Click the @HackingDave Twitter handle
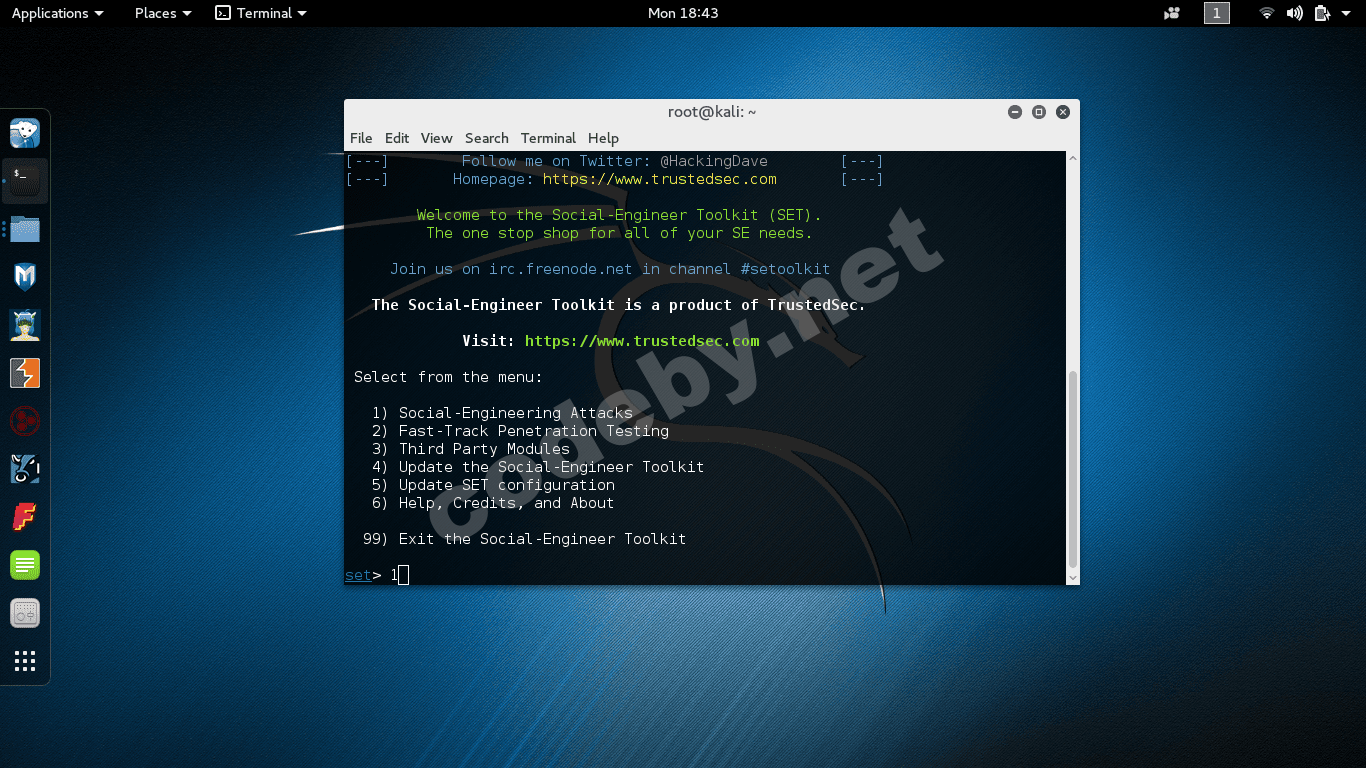The width and height of the screenshot is (1366, 768). 714,161
